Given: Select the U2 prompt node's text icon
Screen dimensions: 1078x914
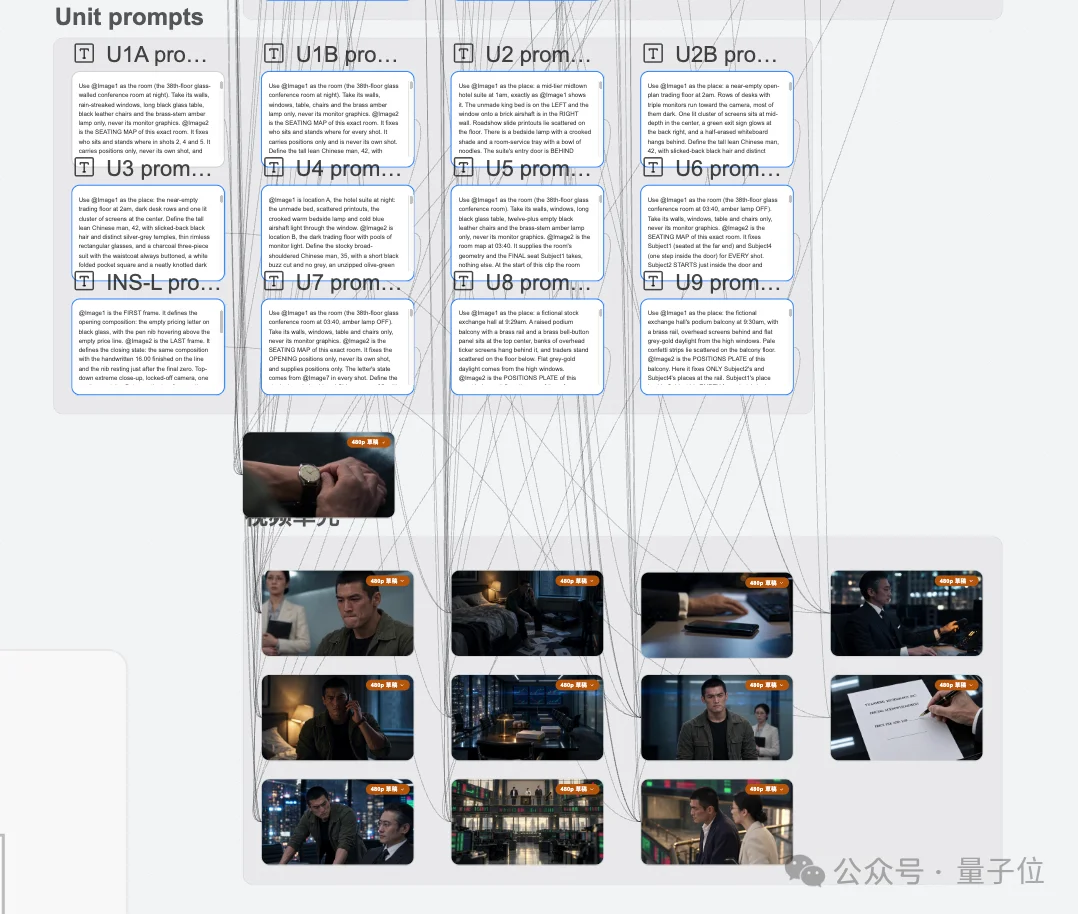Looking at the screenshot, I should coord(463,54).
